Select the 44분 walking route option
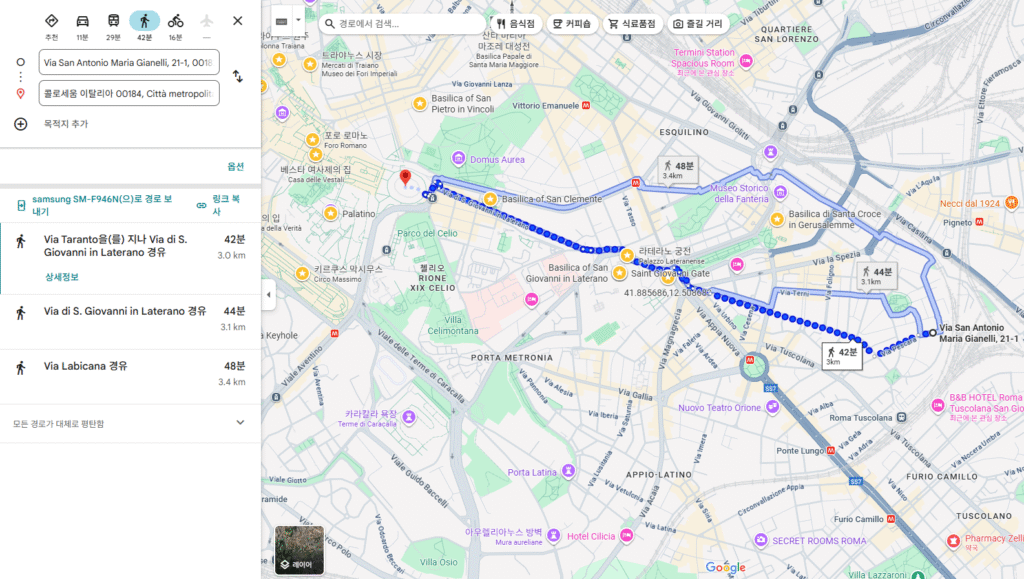The image size is (1024, 579). pyautogui.click(x=130, y=312)
